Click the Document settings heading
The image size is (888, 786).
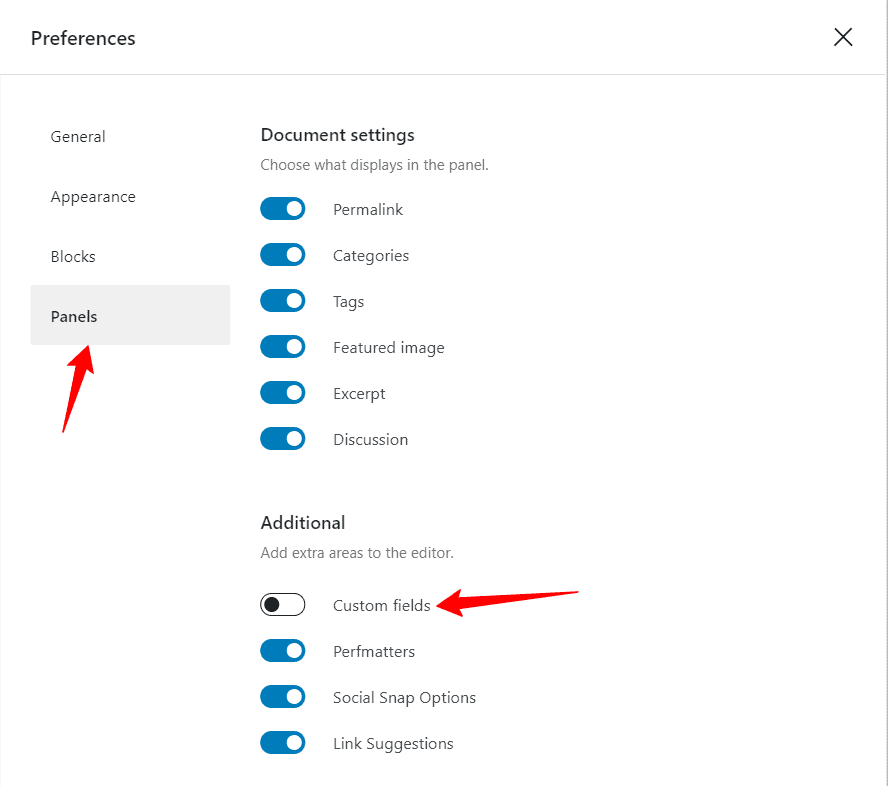point(338,135)
